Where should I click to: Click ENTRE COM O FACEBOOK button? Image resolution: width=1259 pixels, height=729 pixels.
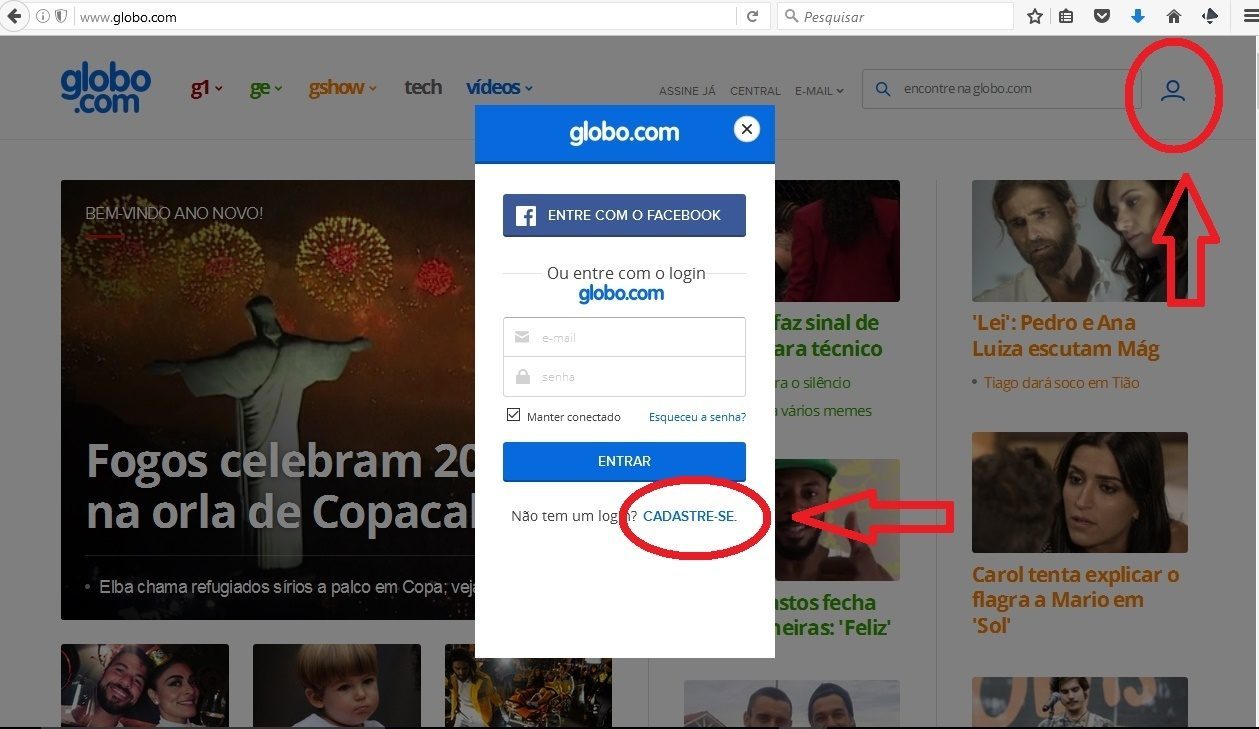click(624, 215)
